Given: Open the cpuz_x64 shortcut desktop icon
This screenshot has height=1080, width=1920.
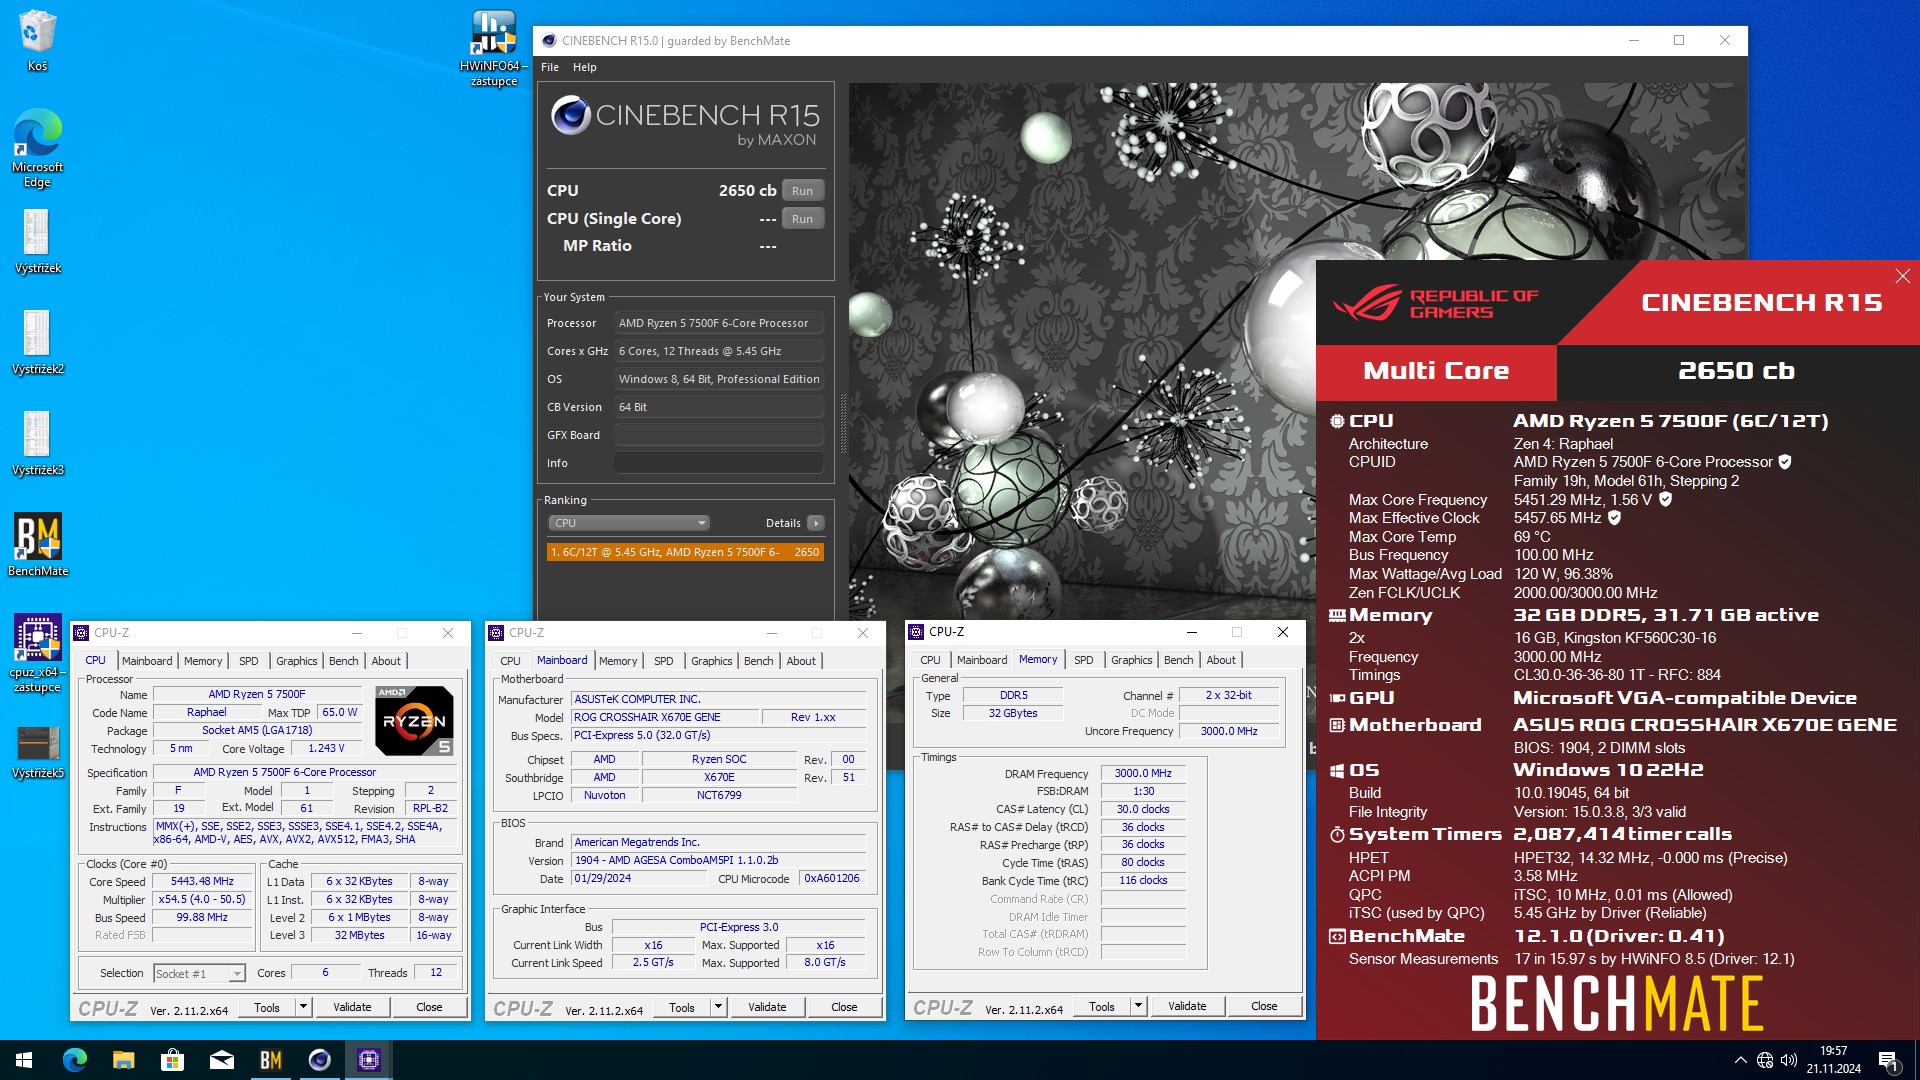Looking at the screenshot, I should [37, 653].
